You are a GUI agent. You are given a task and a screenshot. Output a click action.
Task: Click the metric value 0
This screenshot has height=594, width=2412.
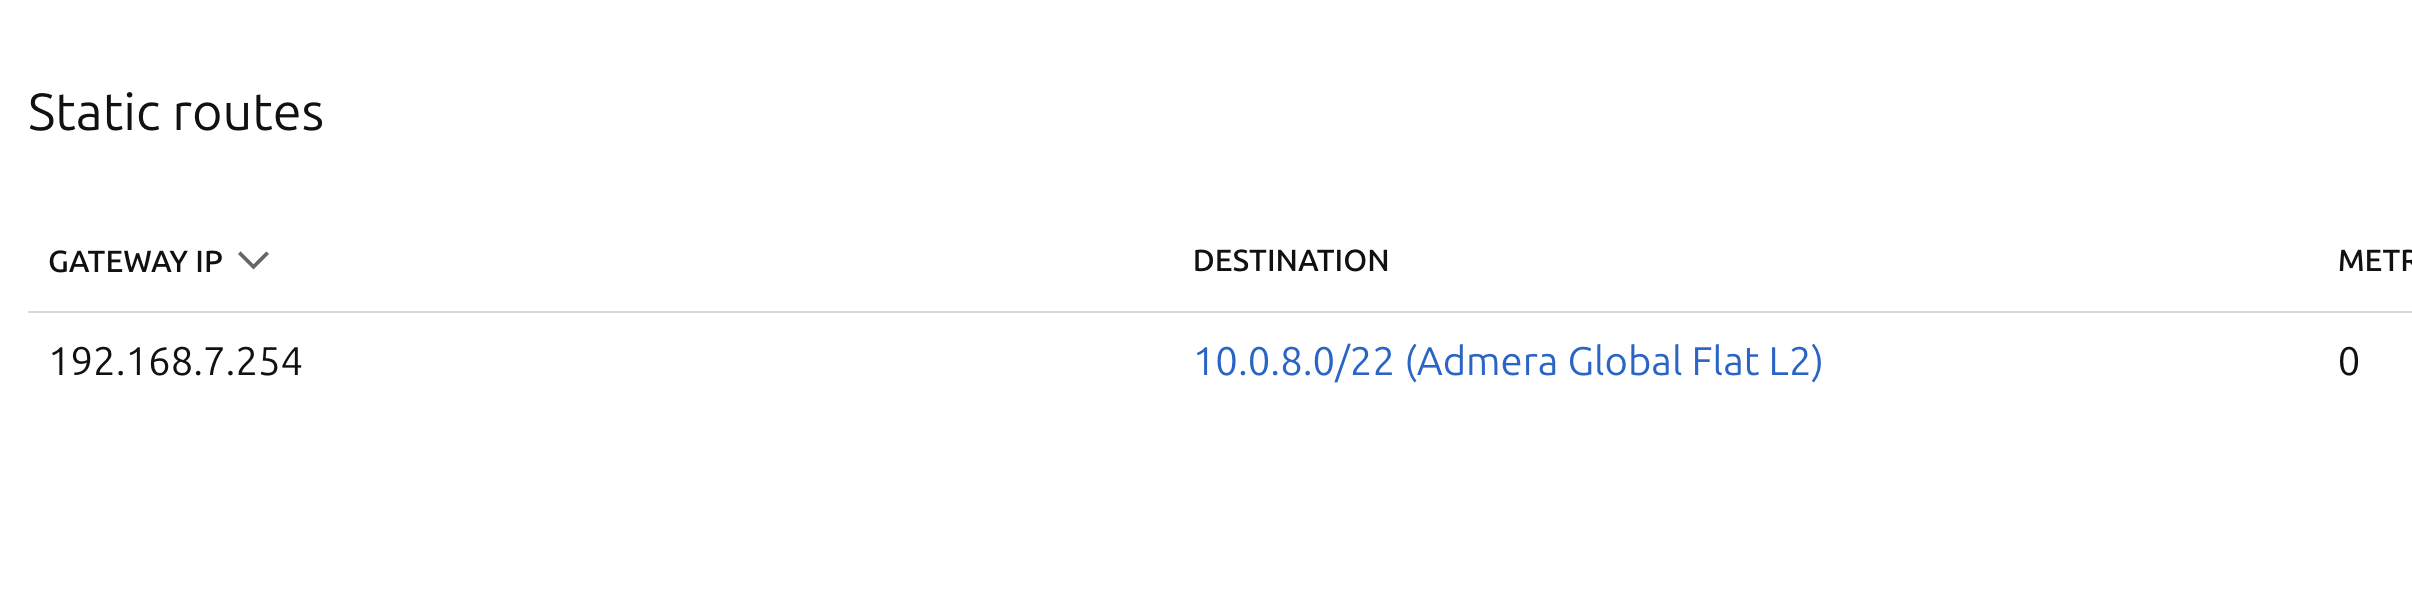pyautogui.click(x=2348, y=362)
